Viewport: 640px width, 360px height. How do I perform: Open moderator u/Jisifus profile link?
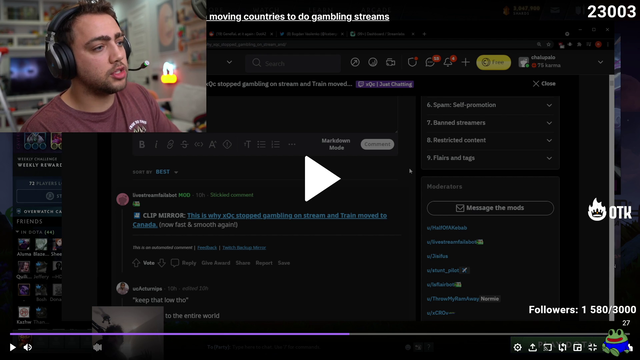pyautogui.click(x=437, y=256)
